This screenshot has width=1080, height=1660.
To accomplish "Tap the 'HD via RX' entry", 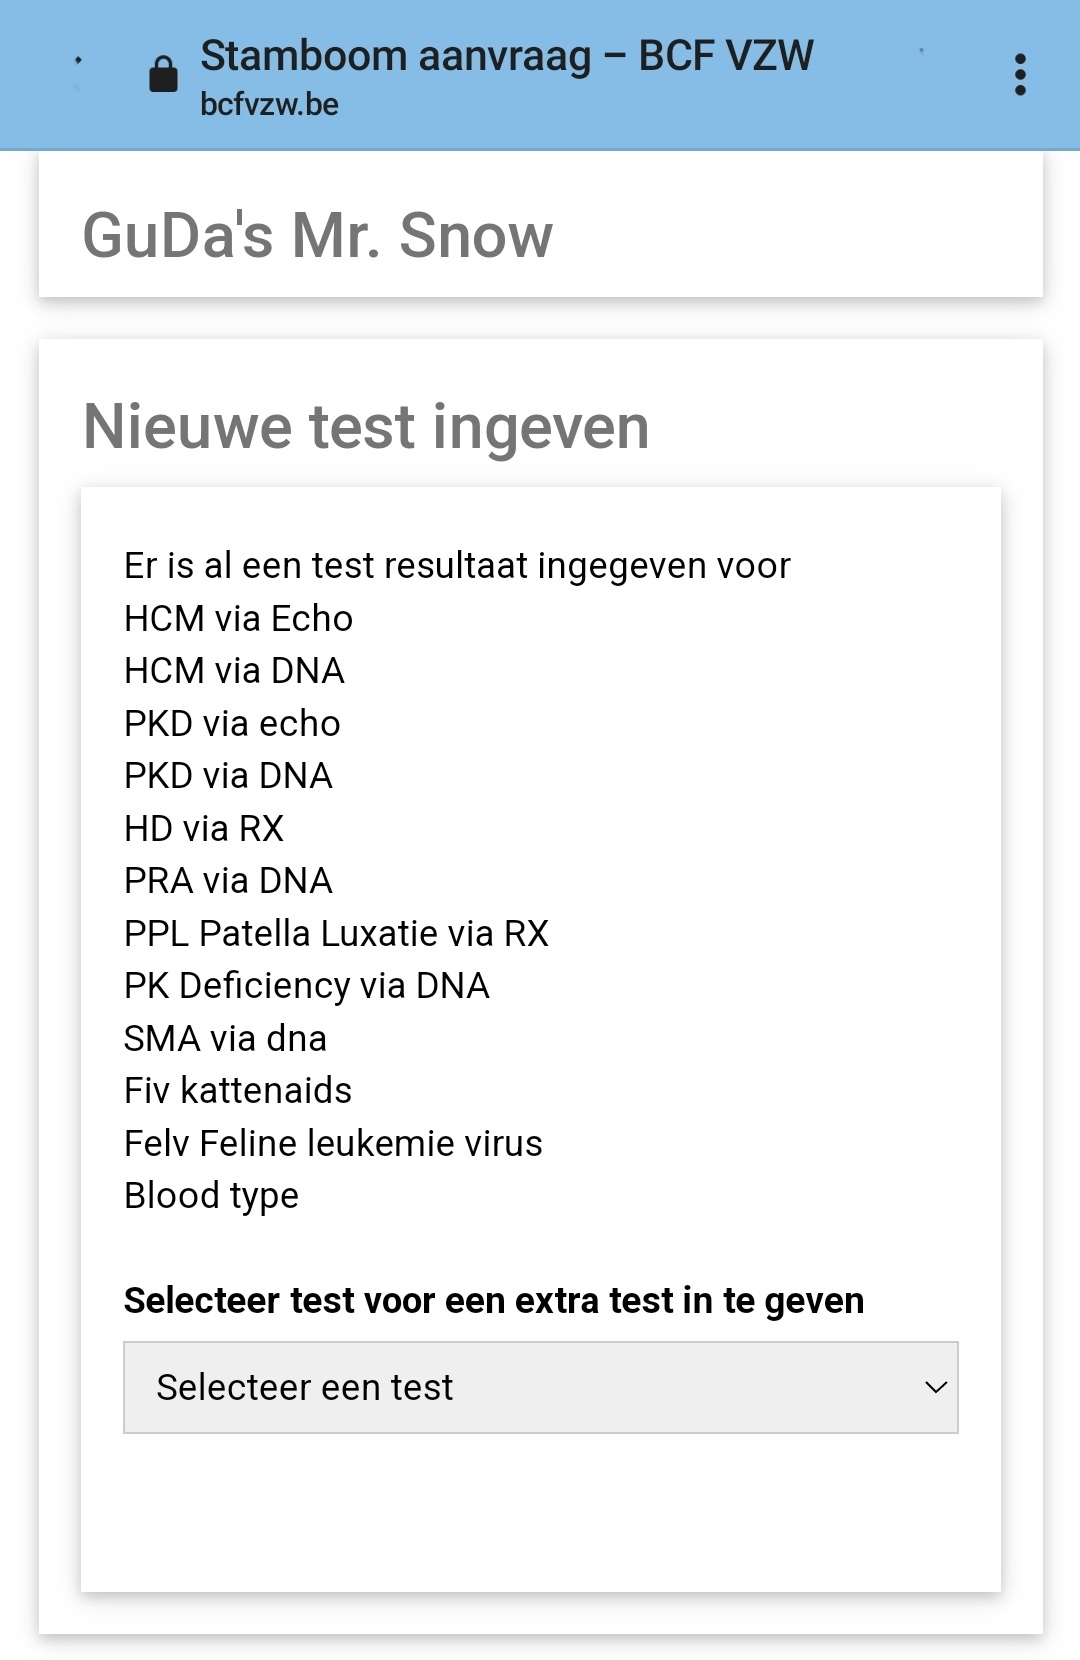I will (204, 829).
